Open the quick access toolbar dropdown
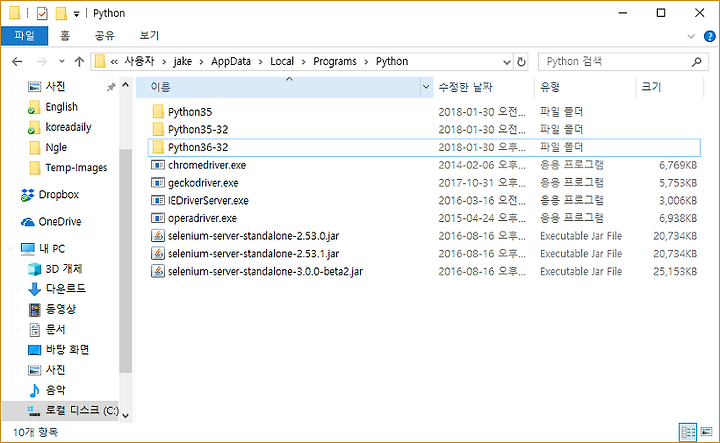 [x=76, y=14]
